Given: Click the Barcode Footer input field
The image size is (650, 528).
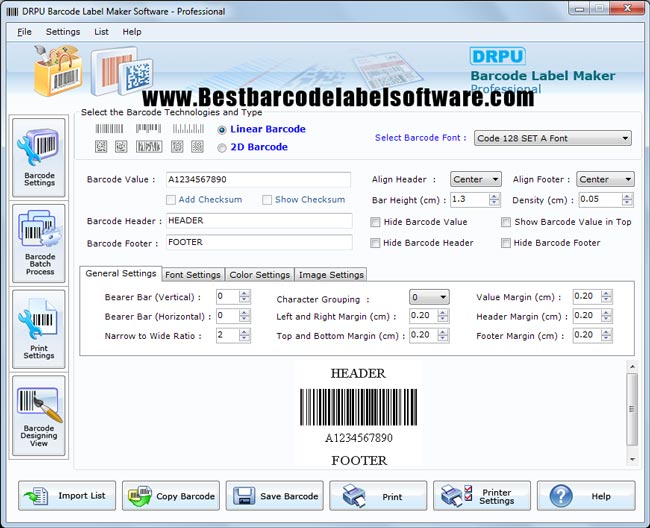Looking at the screenshot, I should 259,242.
